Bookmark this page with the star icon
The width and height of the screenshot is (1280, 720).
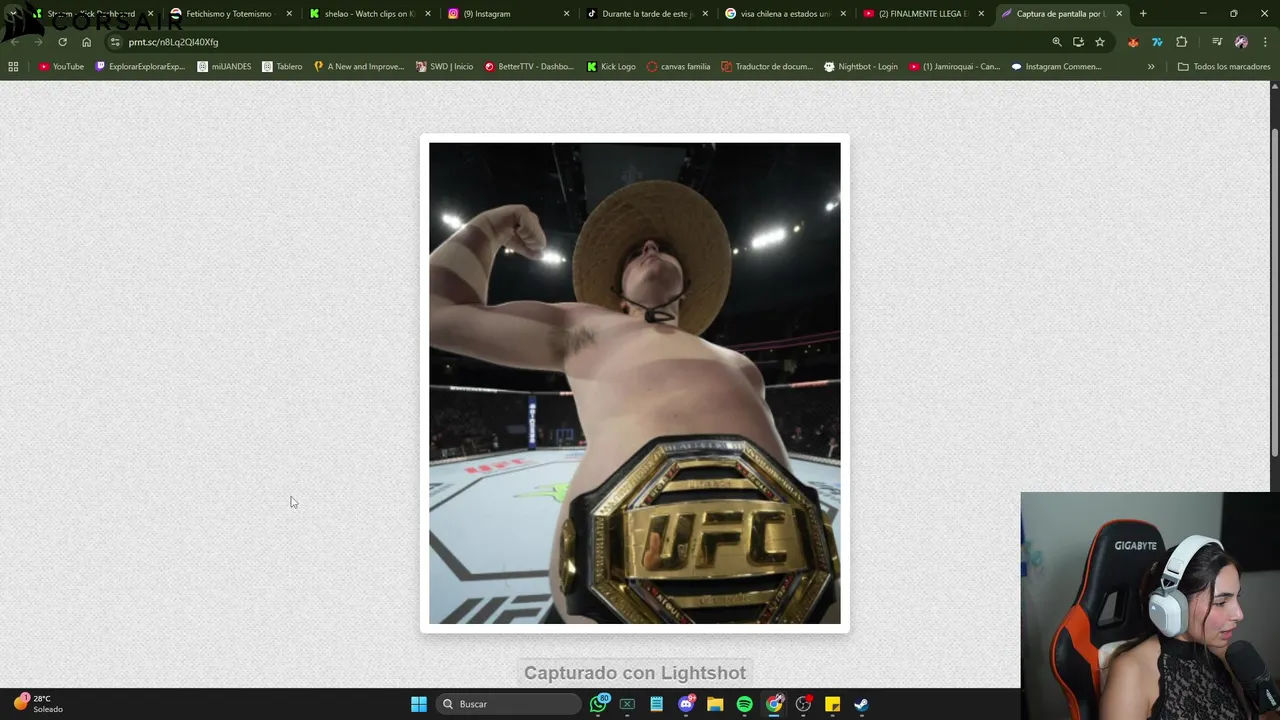(x=1100, y=42)
